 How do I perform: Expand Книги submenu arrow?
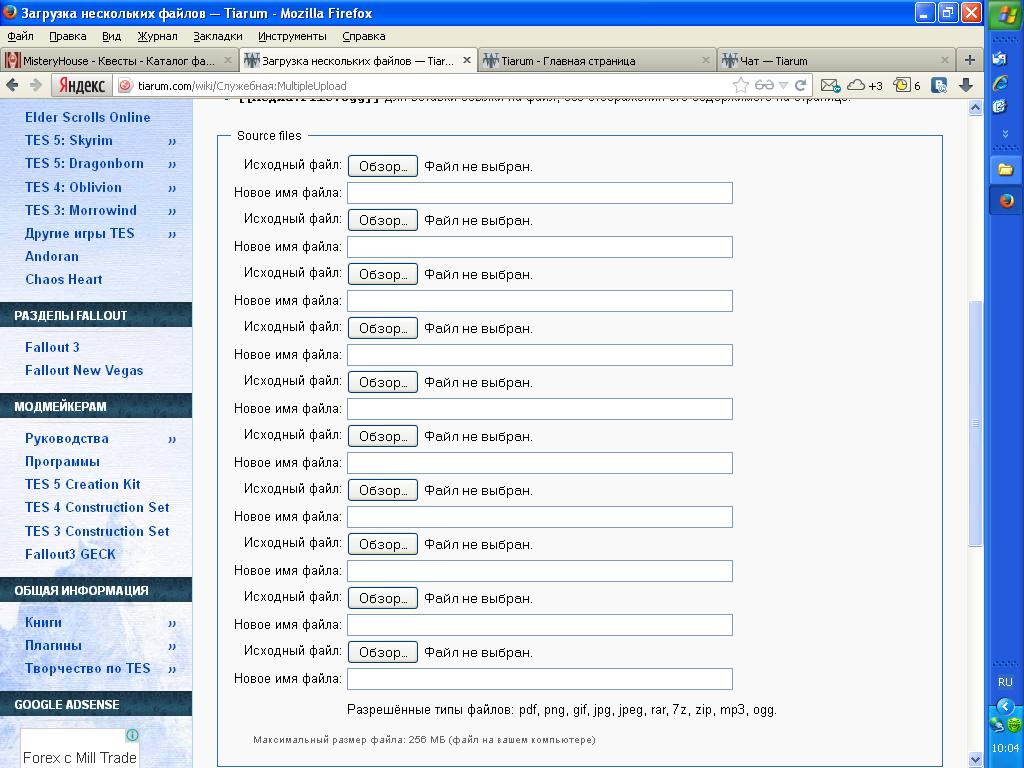172,623
